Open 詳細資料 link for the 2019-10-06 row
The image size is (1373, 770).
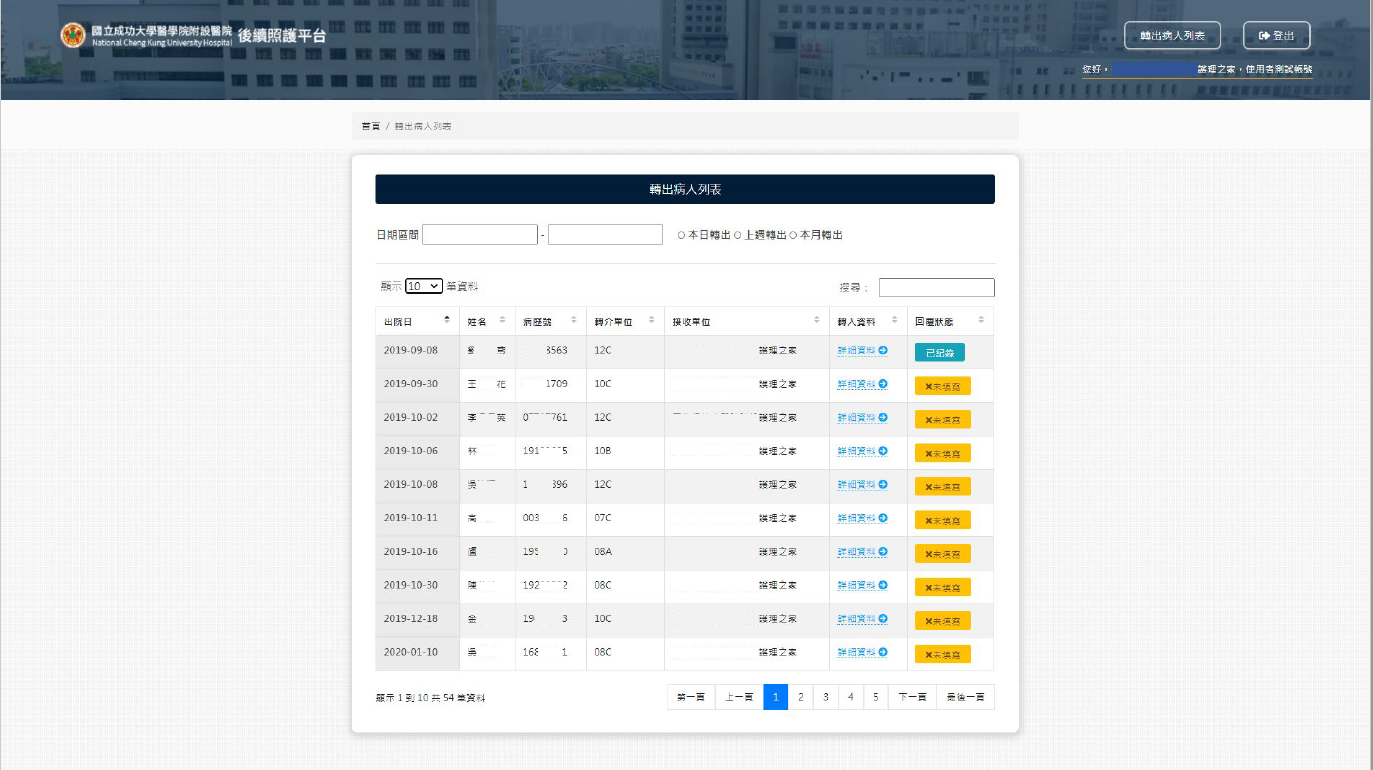pyautogui.click(x=862, y=451)
